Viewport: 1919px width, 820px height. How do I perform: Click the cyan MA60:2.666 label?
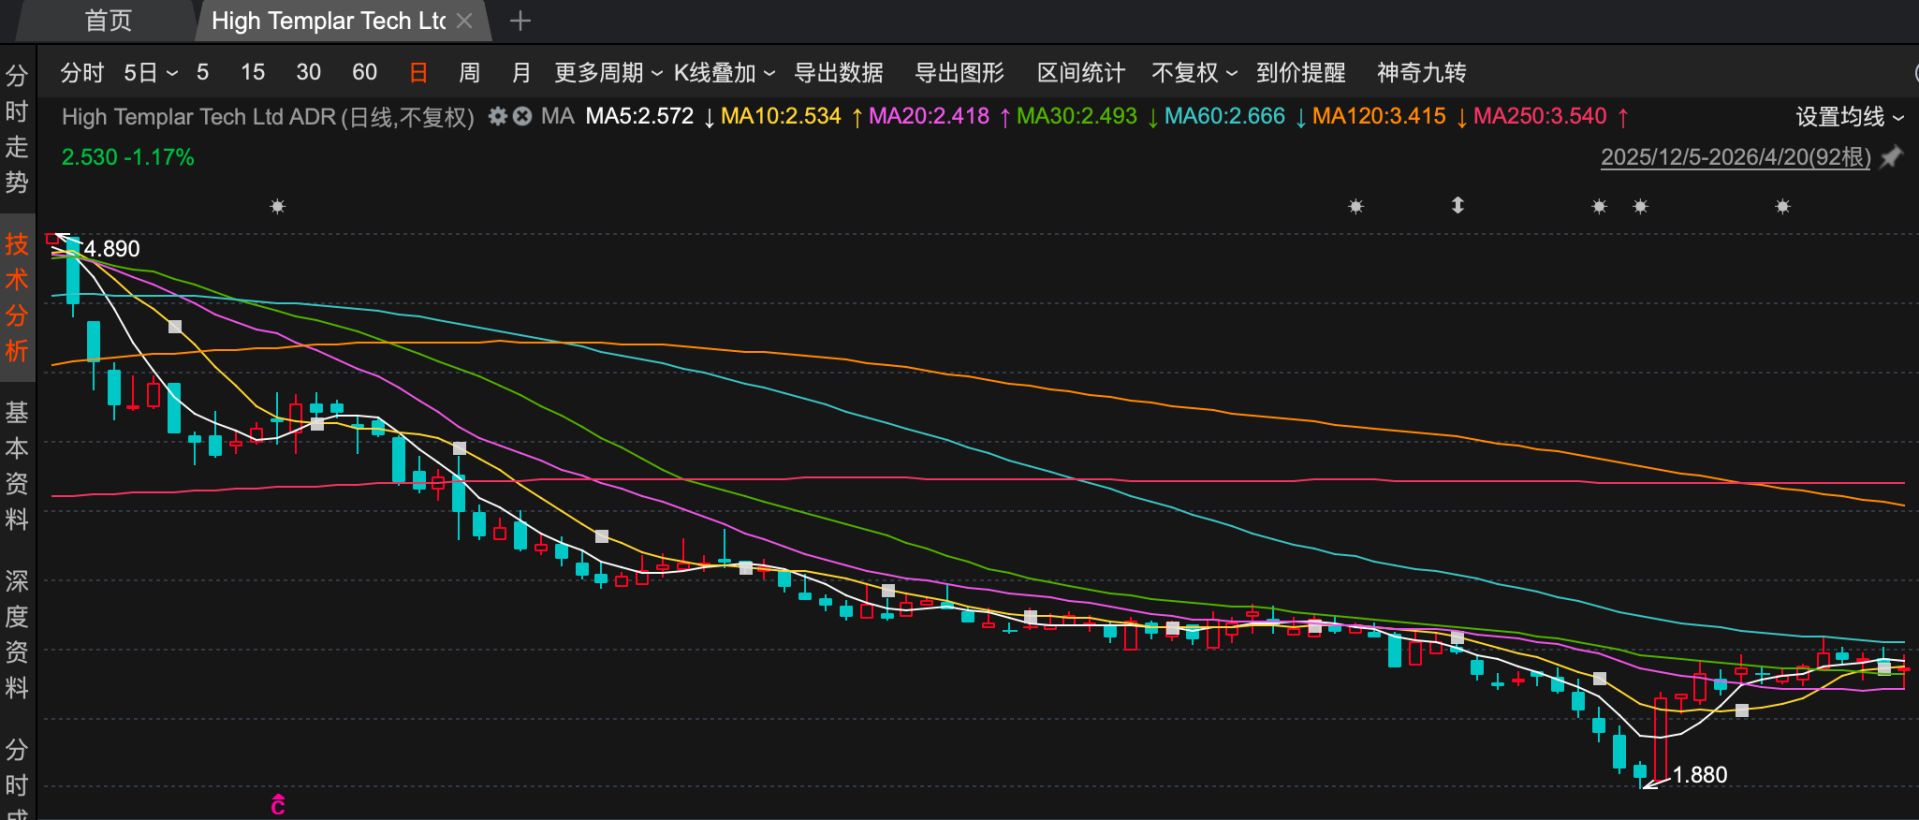pyautogui.click(x=1225, y=117)
